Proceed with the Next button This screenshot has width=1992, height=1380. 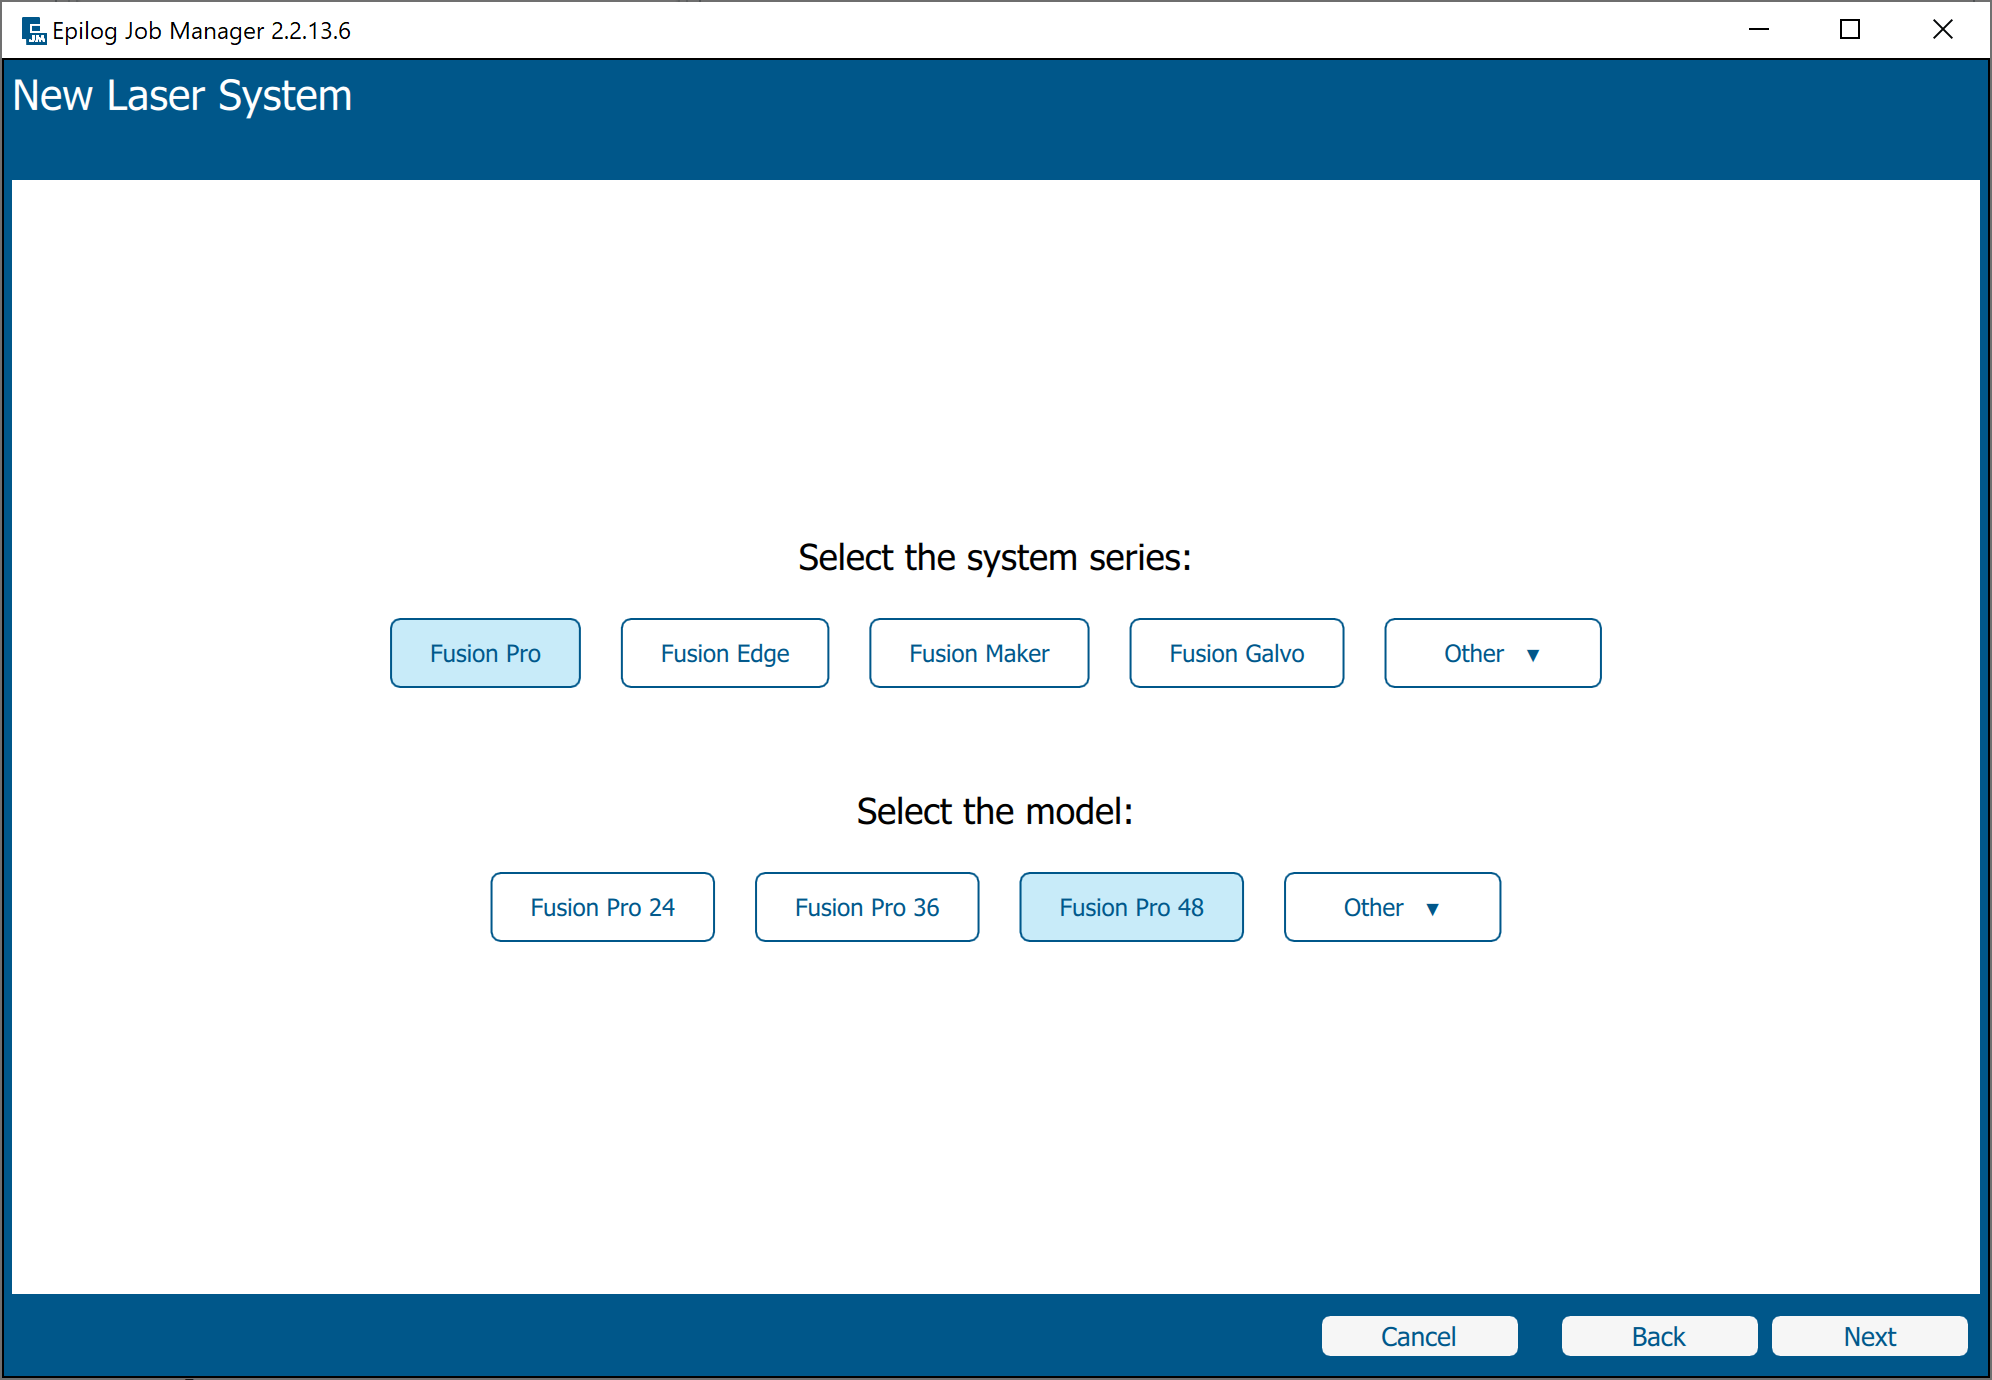point(1869,1336)
